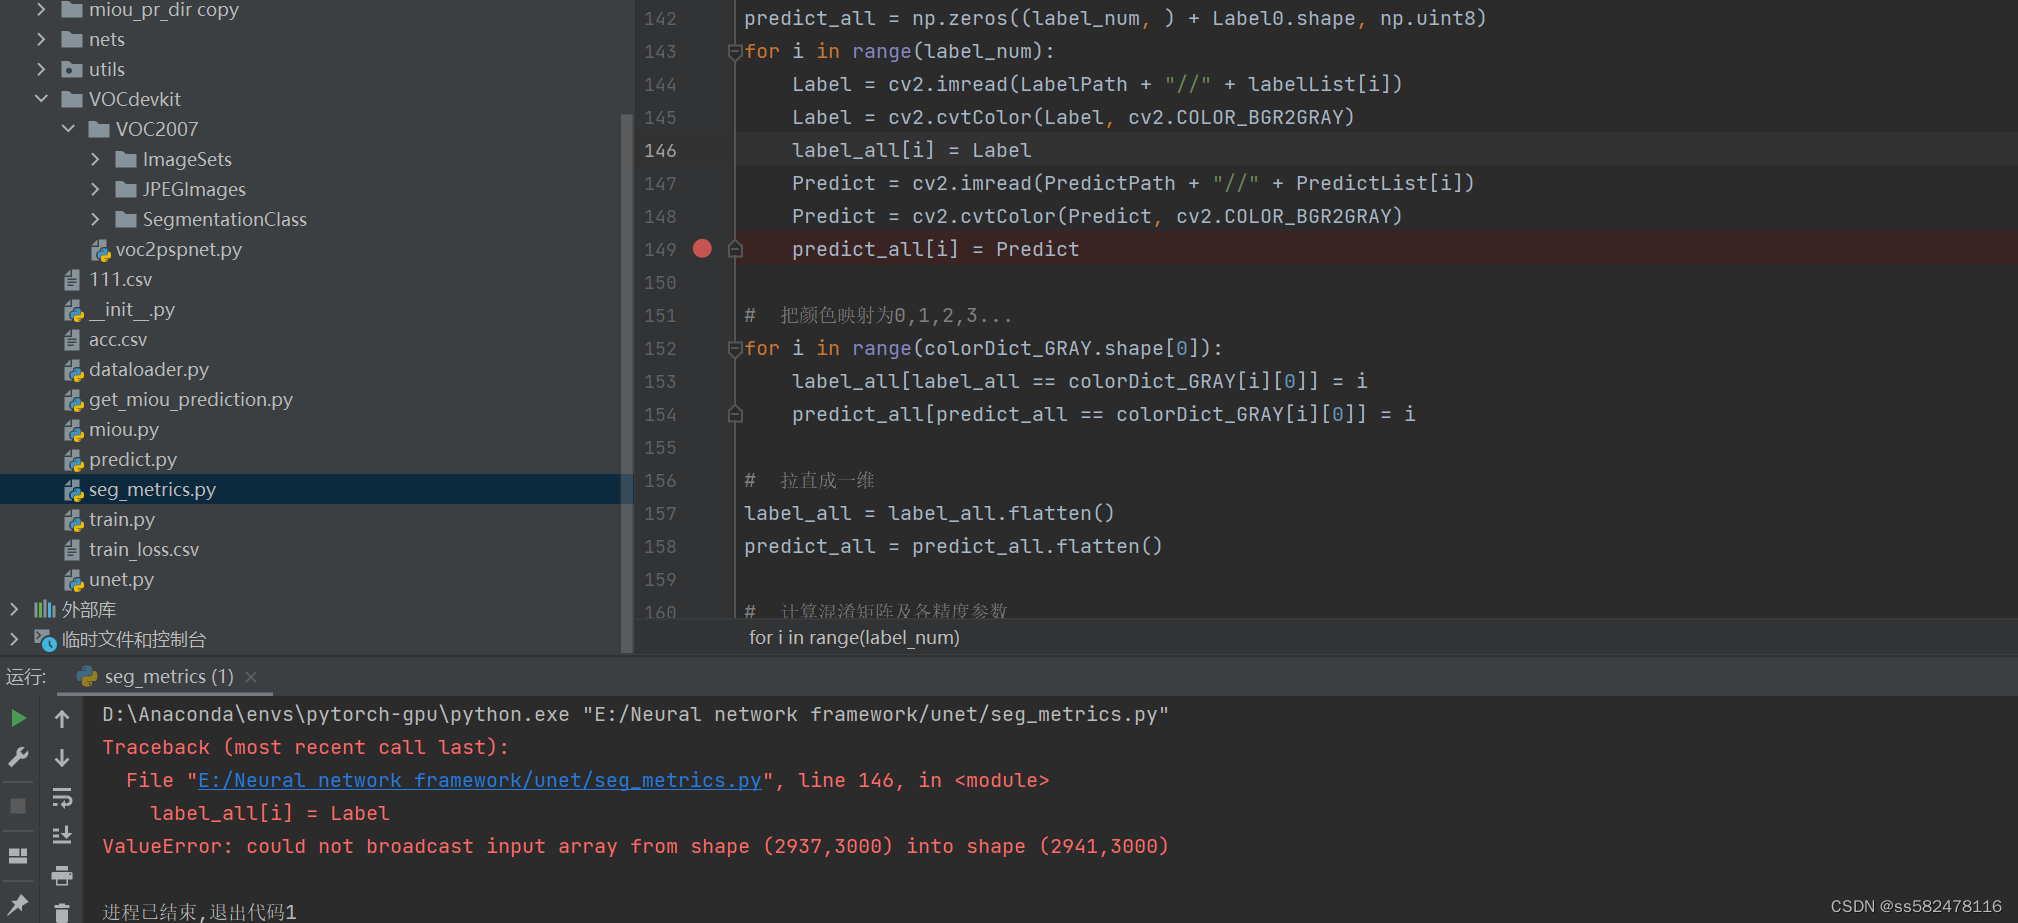Navigate down the stack trace arrow
This screenshot has width=2018, height=923.
coord(62,758)
